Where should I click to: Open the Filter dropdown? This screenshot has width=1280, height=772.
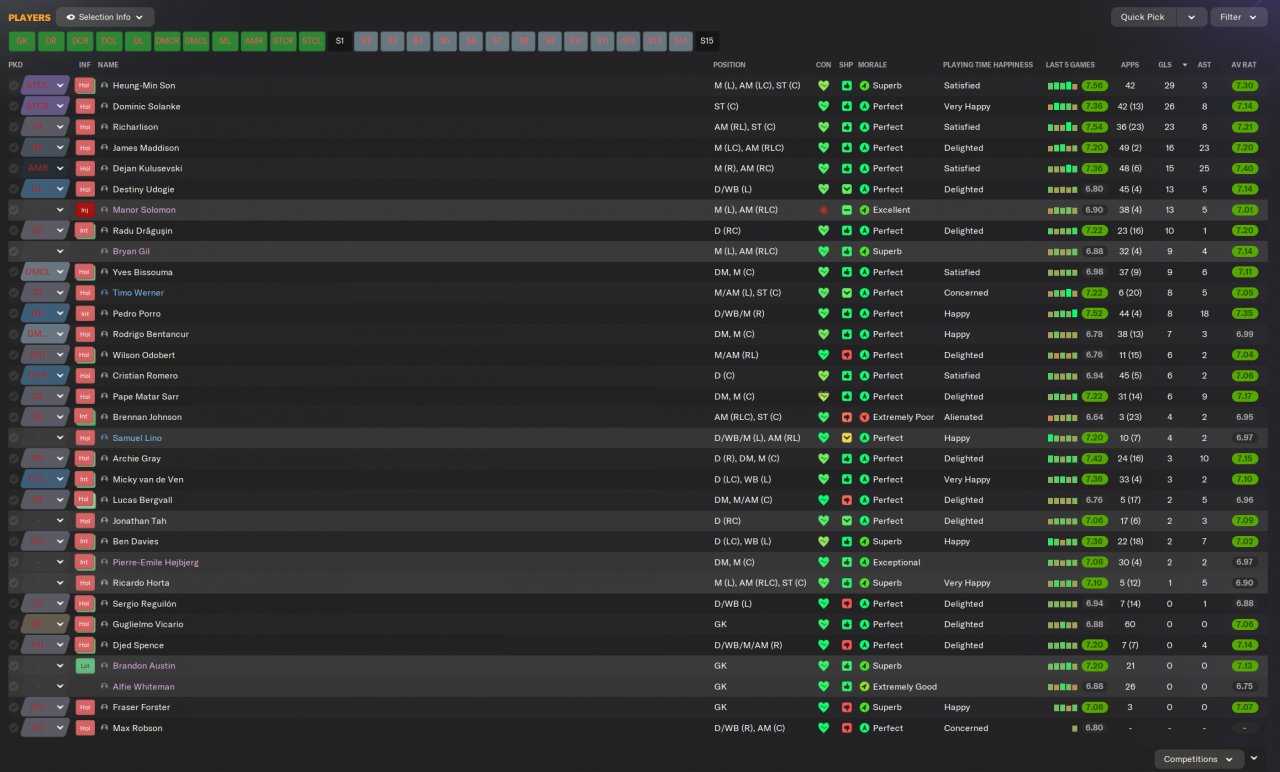tap(1238, 17)
